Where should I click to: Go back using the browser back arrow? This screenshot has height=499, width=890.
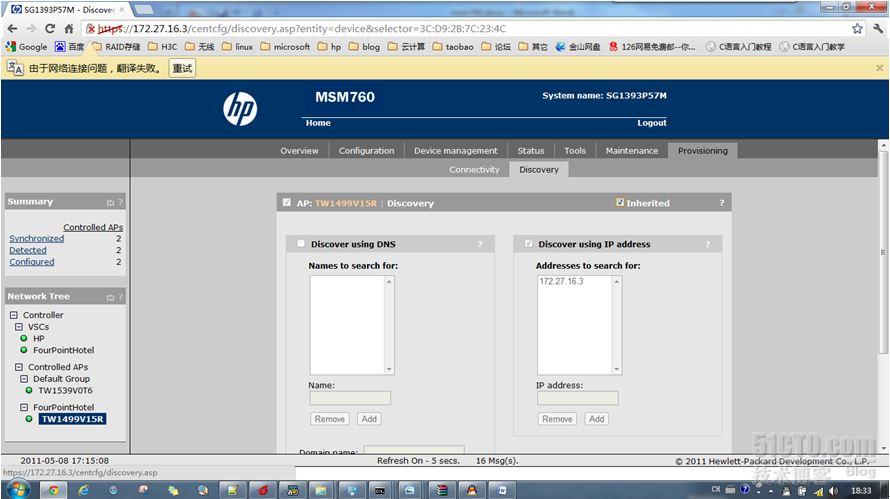point(12,28)
